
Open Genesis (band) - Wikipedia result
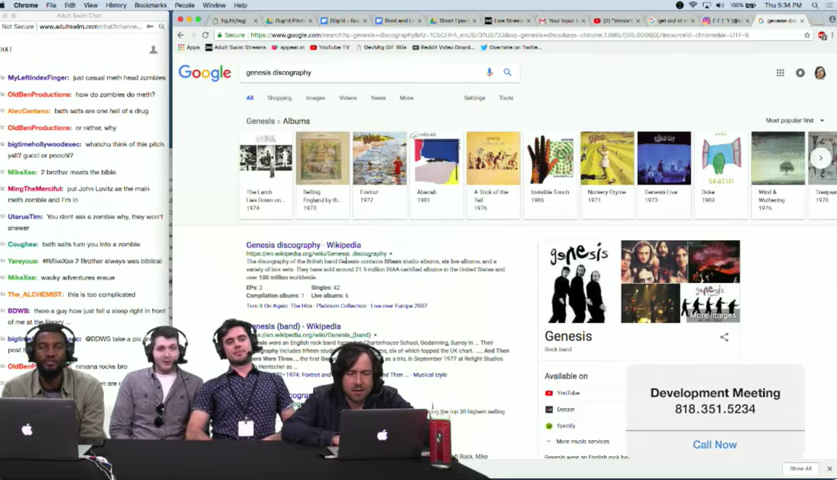click(295, 326)
